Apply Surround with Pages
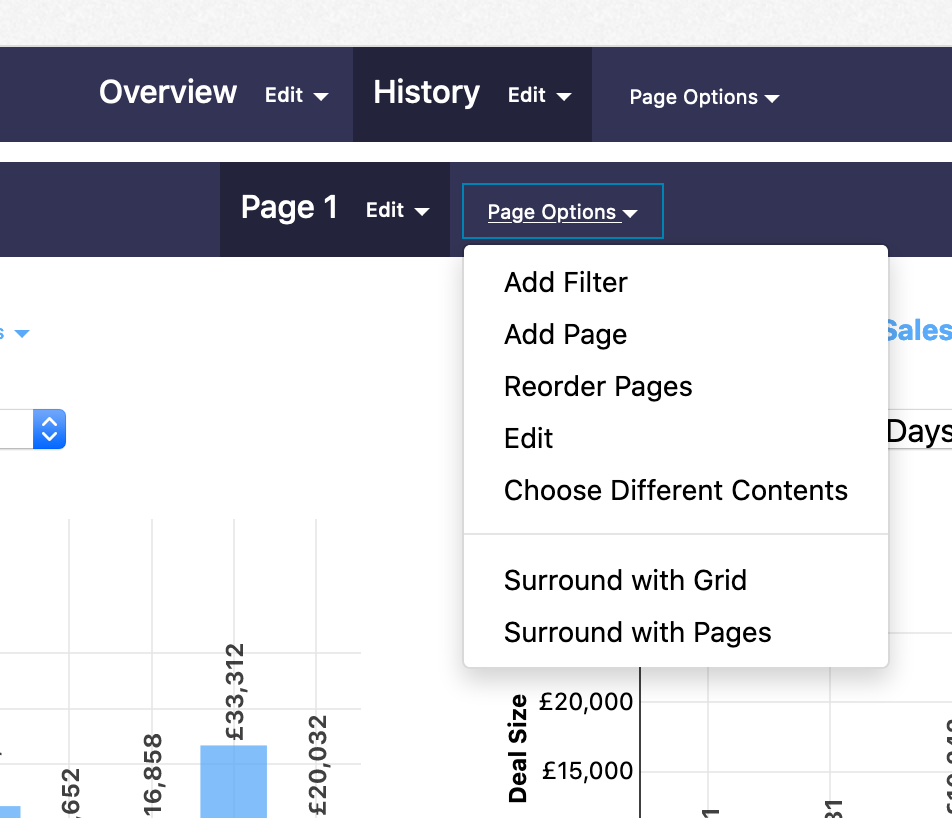 (x=637, y=632)
